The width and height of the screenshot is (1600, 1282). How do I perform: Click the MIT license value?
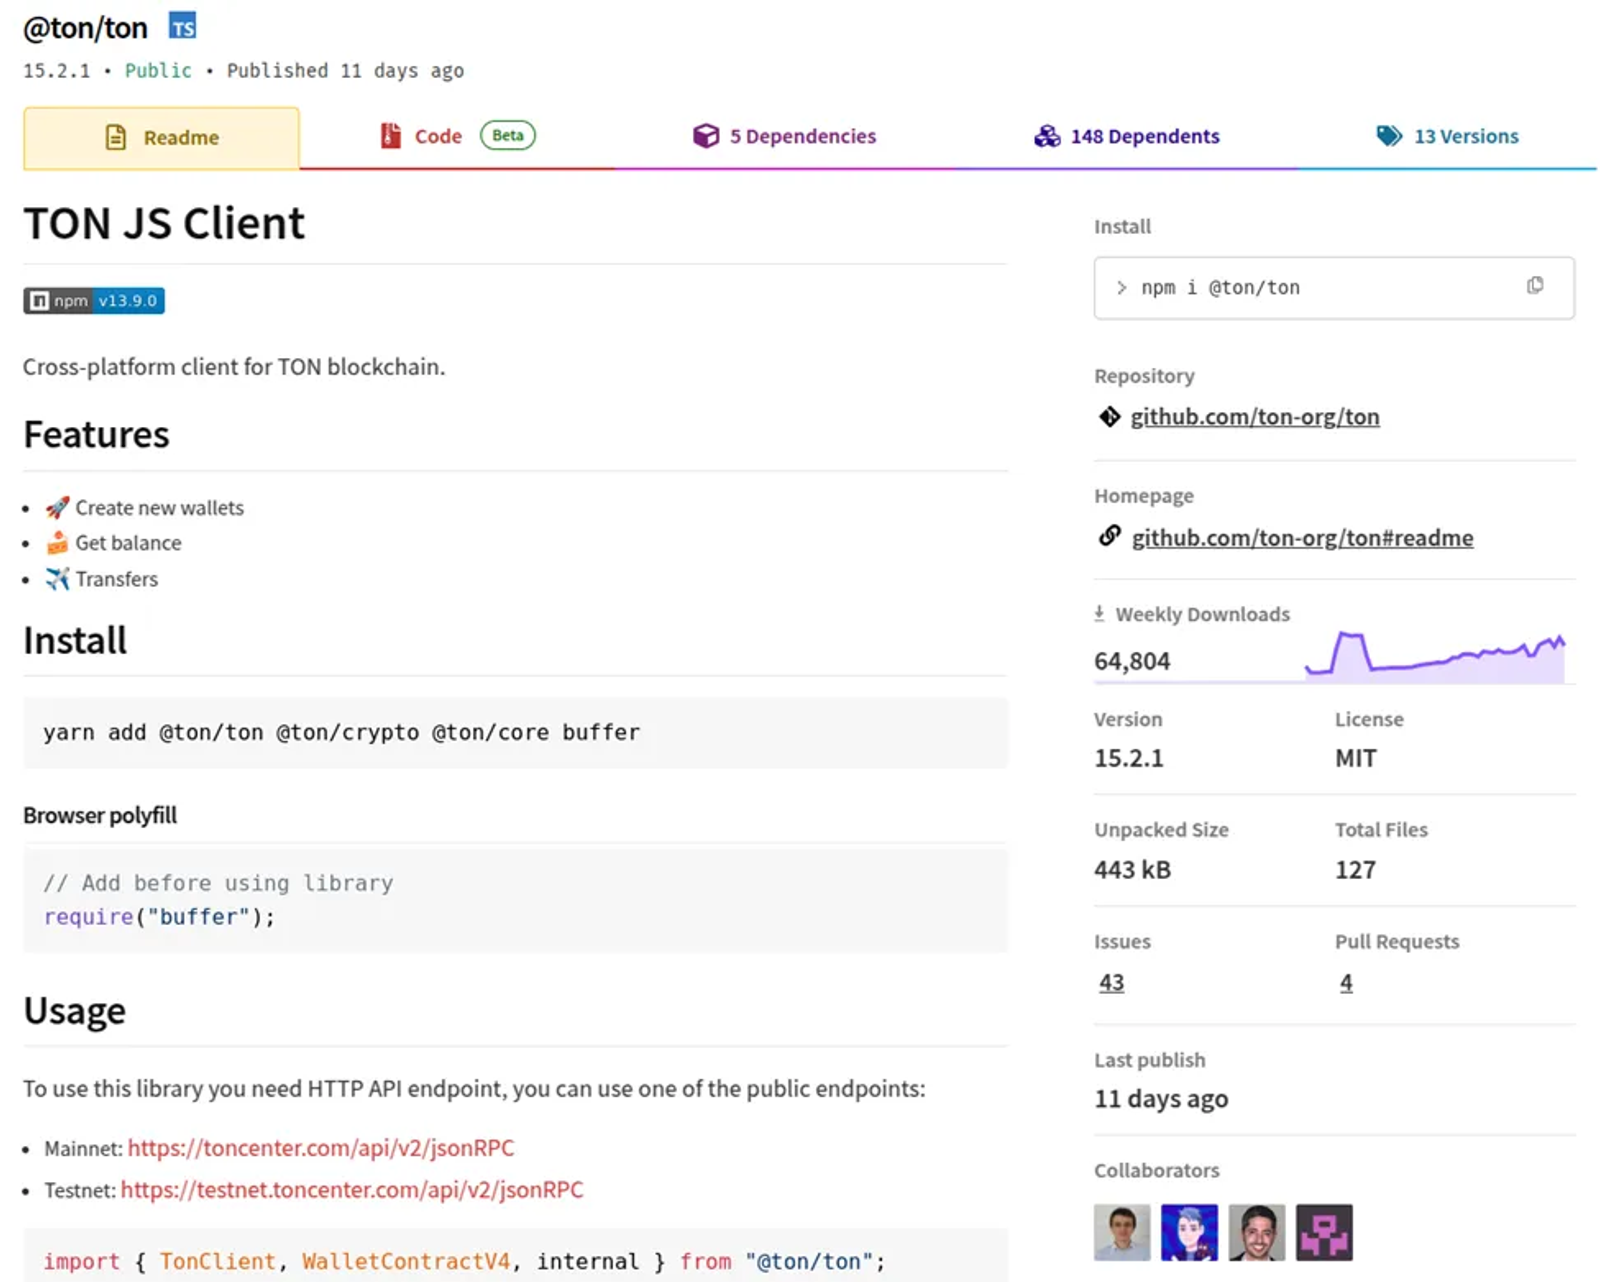click(x=1356, y=758)
